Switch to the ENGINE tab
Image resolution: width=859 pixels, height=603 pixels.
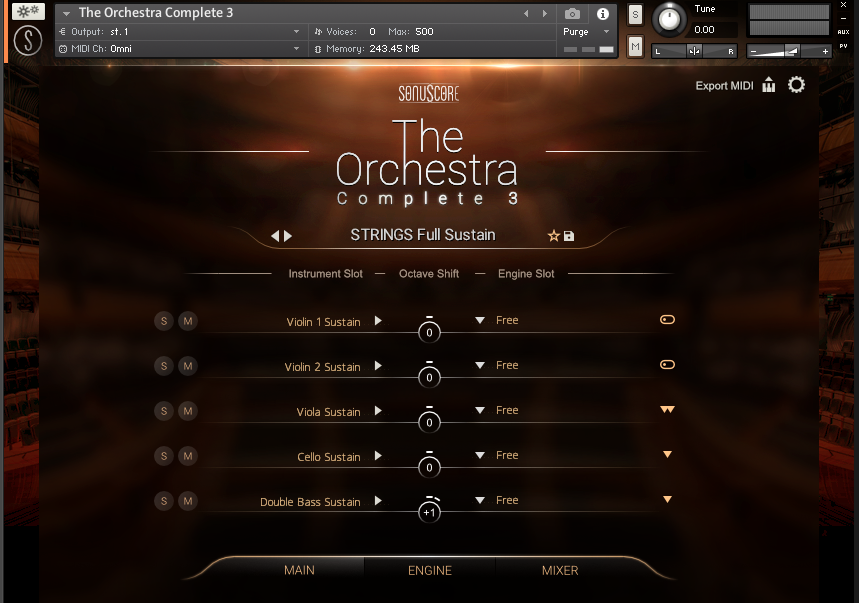430,570
